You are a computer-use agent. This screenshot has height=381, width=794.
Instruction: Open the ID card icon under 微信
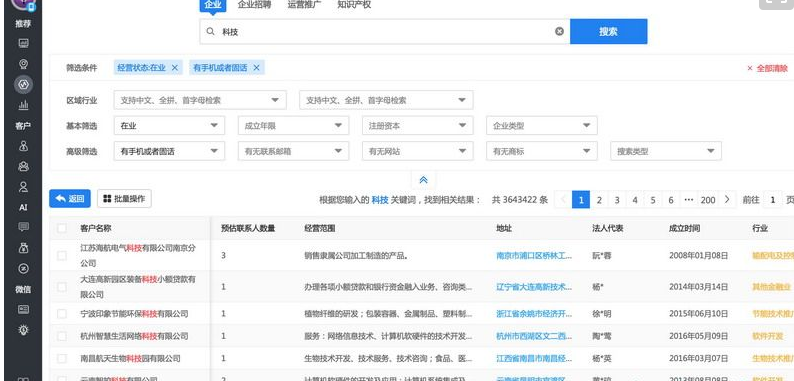pyautogui.click(x=23, y=309)
